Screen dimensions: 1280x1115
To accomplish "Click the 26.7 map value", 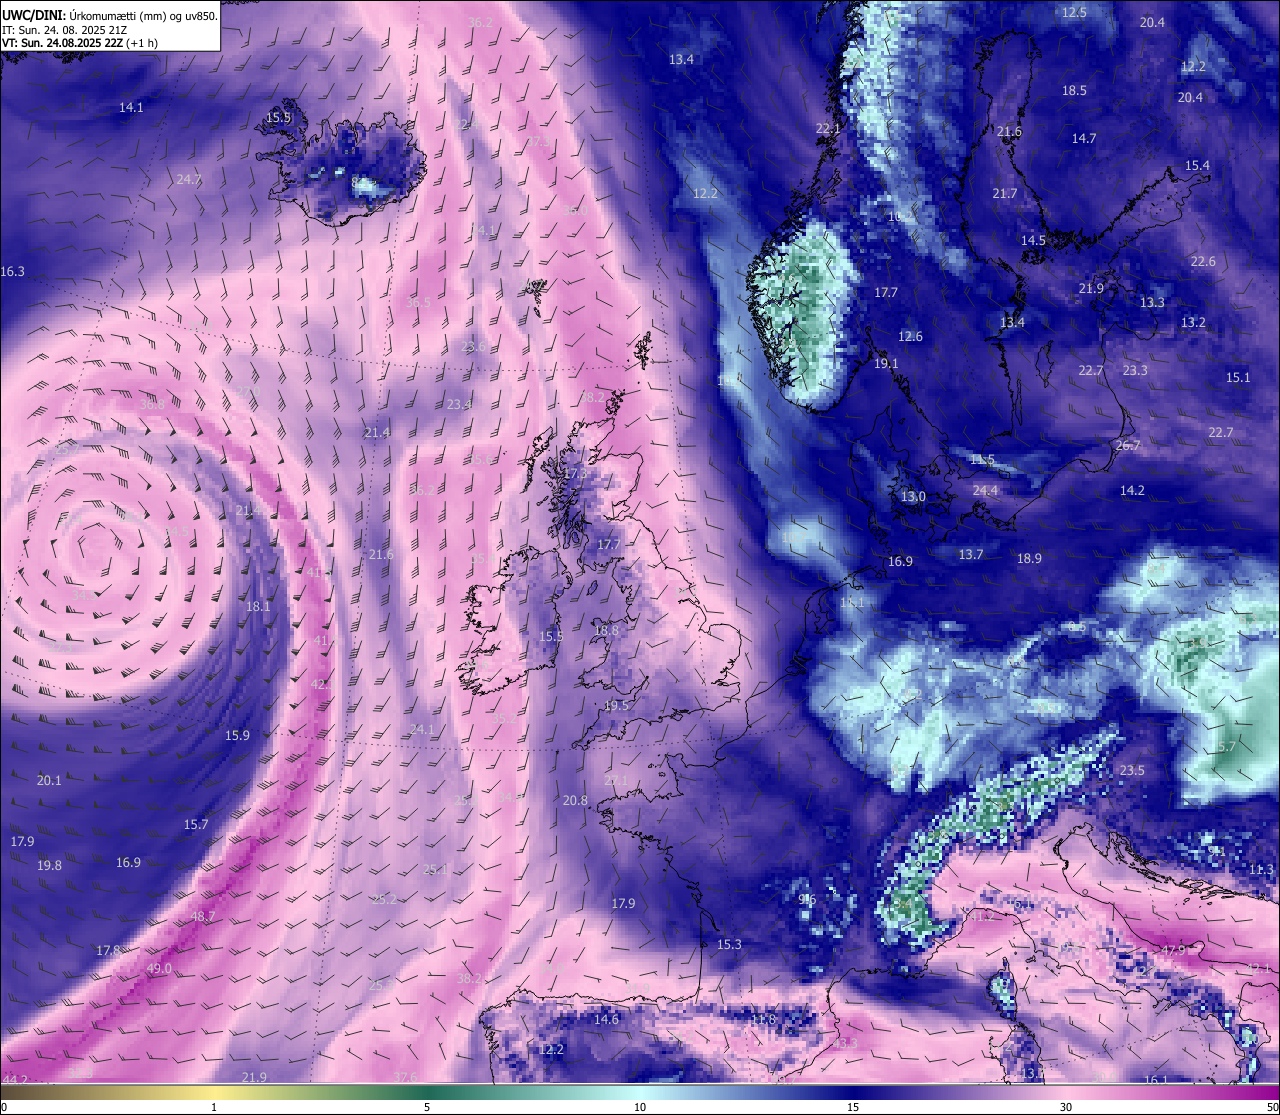I will [x=1128, y=445].
